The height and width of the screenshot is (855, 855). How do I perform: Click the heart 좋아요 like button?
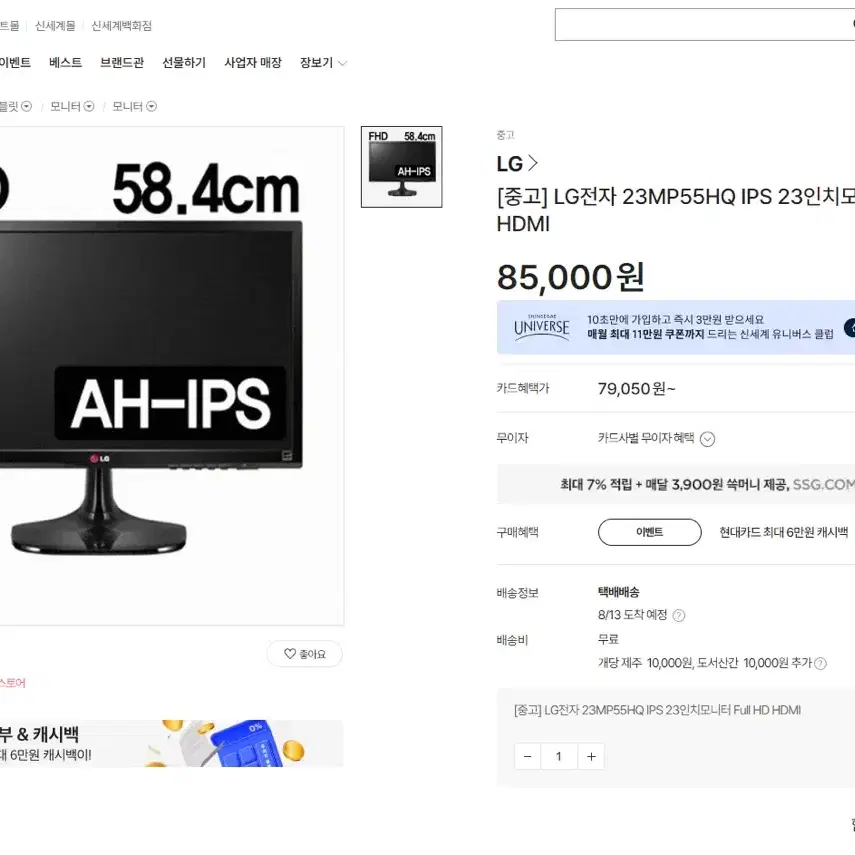[x=304, y=653]
